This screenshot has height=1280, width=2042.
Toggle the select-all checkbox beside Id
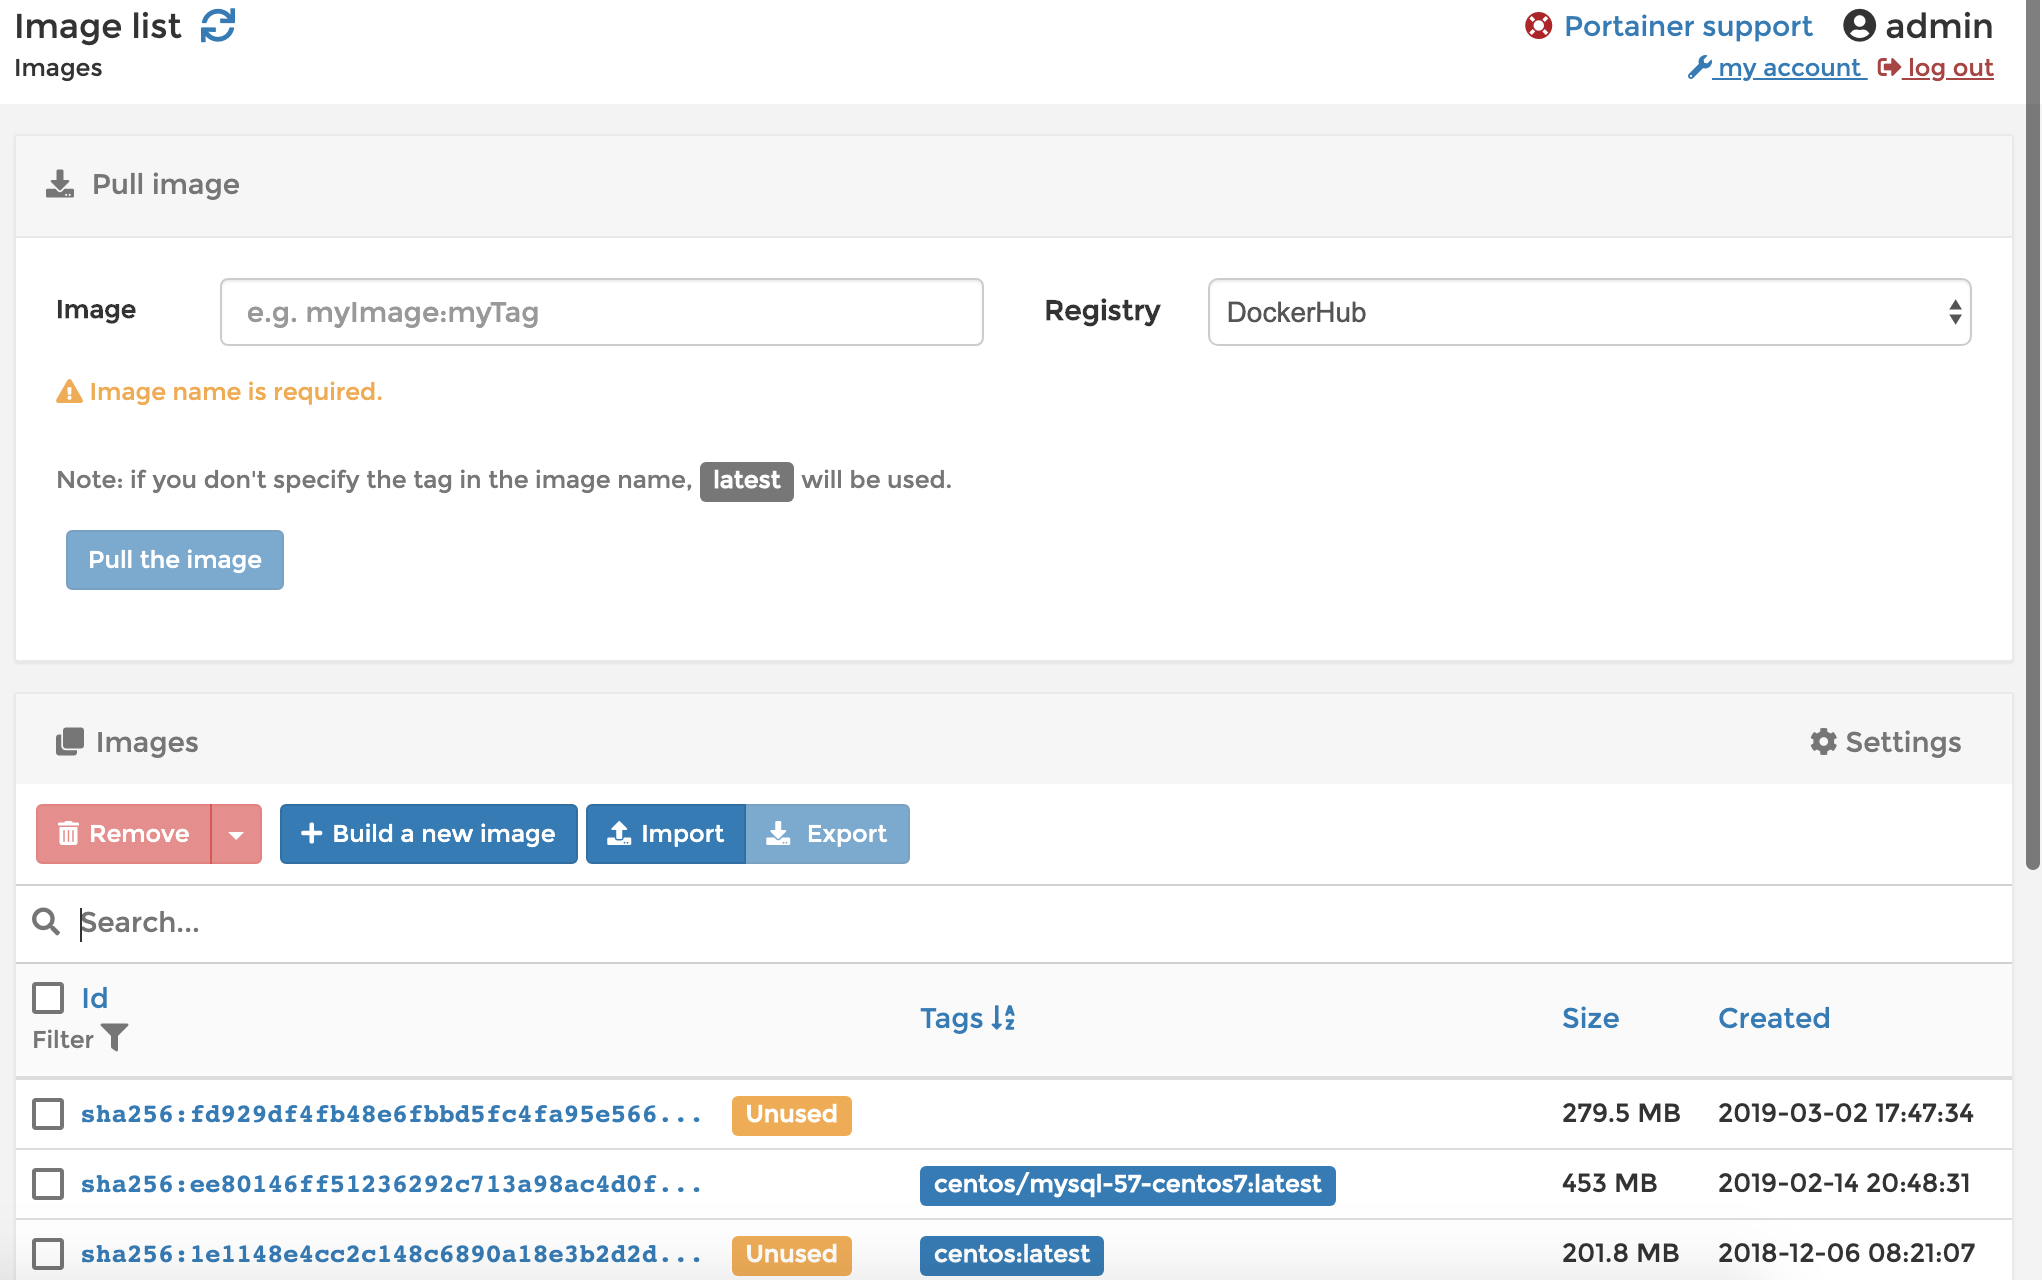click(48, 997)
